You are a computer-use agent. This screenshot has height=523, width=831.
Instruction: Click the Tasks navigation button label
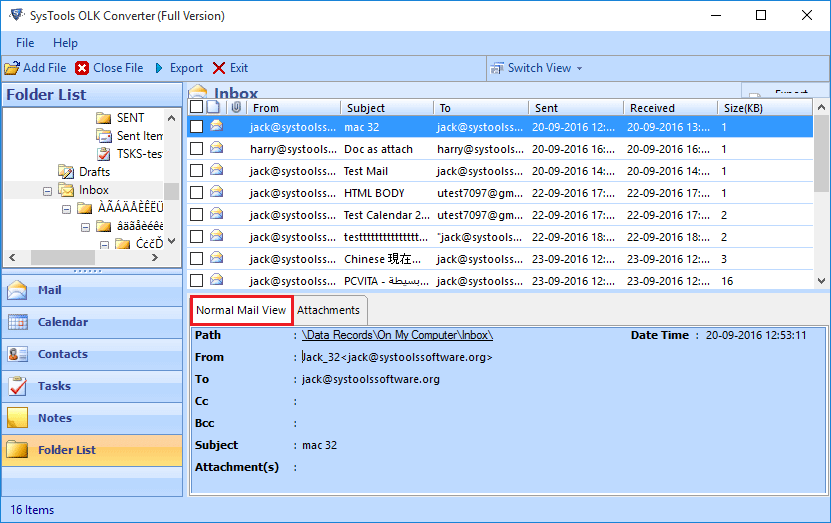pyautogui.click(x=54, y=386)
